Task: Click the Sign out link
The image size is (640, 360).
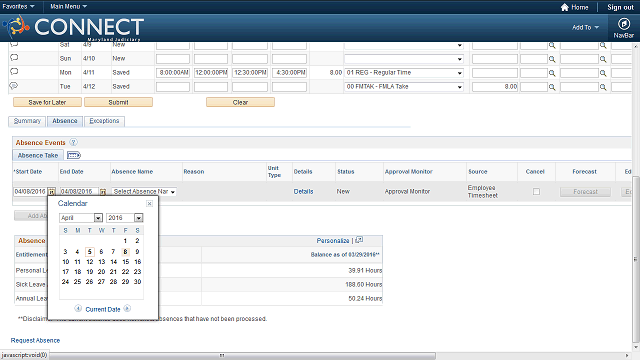Action: pos(620,7)
